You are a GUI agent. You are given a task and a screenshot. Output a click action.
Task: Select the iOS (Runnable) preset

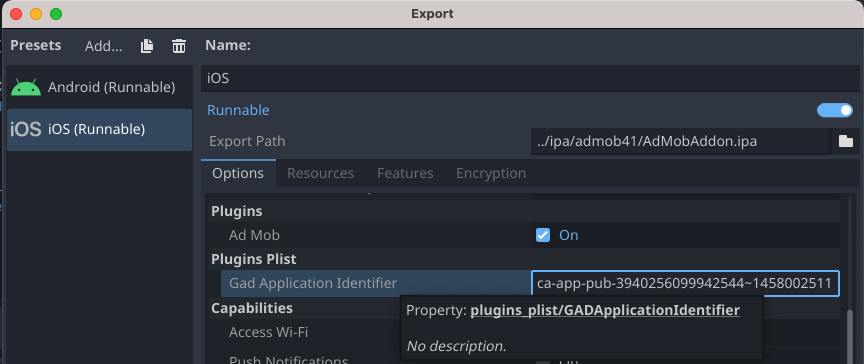(x=99, y=129)
